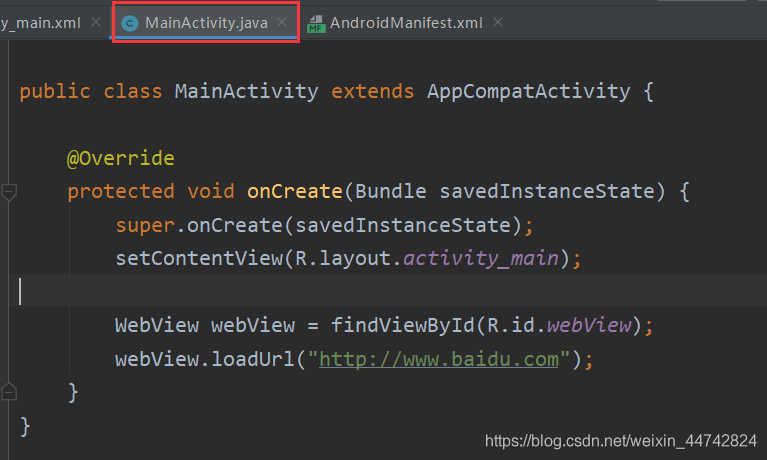This screenshot has width=767, height=460.
Task: Click the fold end marker at closing brace
Action: 9,392
